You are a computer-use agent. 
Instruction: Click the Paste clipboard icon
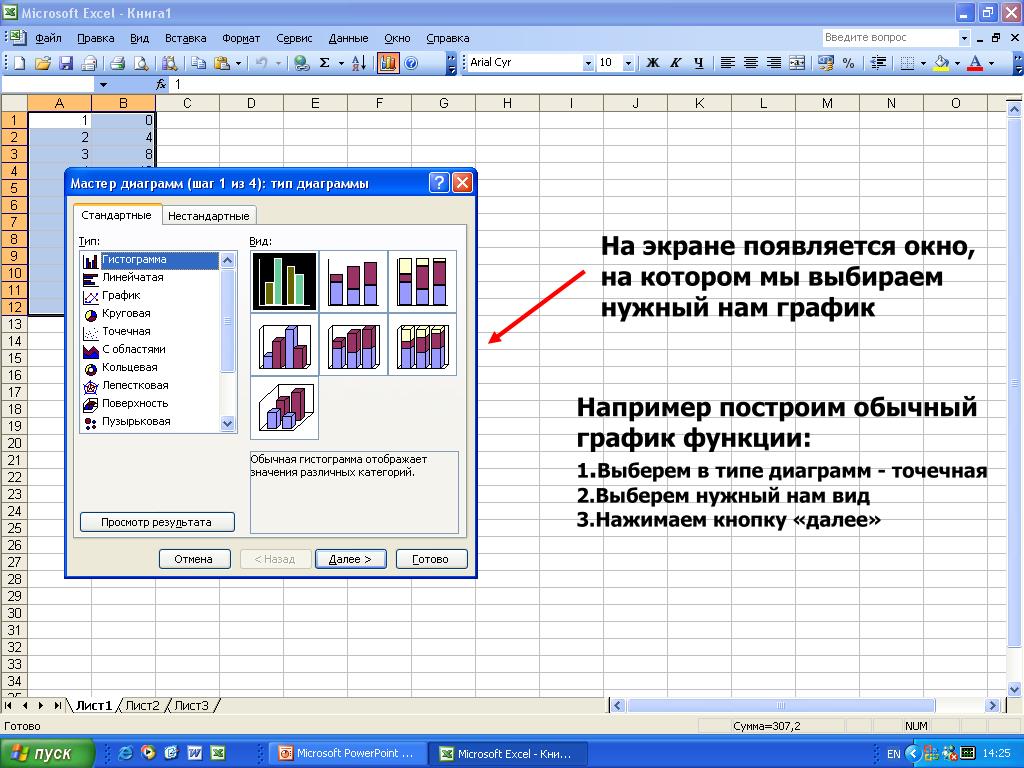(221, 63)
